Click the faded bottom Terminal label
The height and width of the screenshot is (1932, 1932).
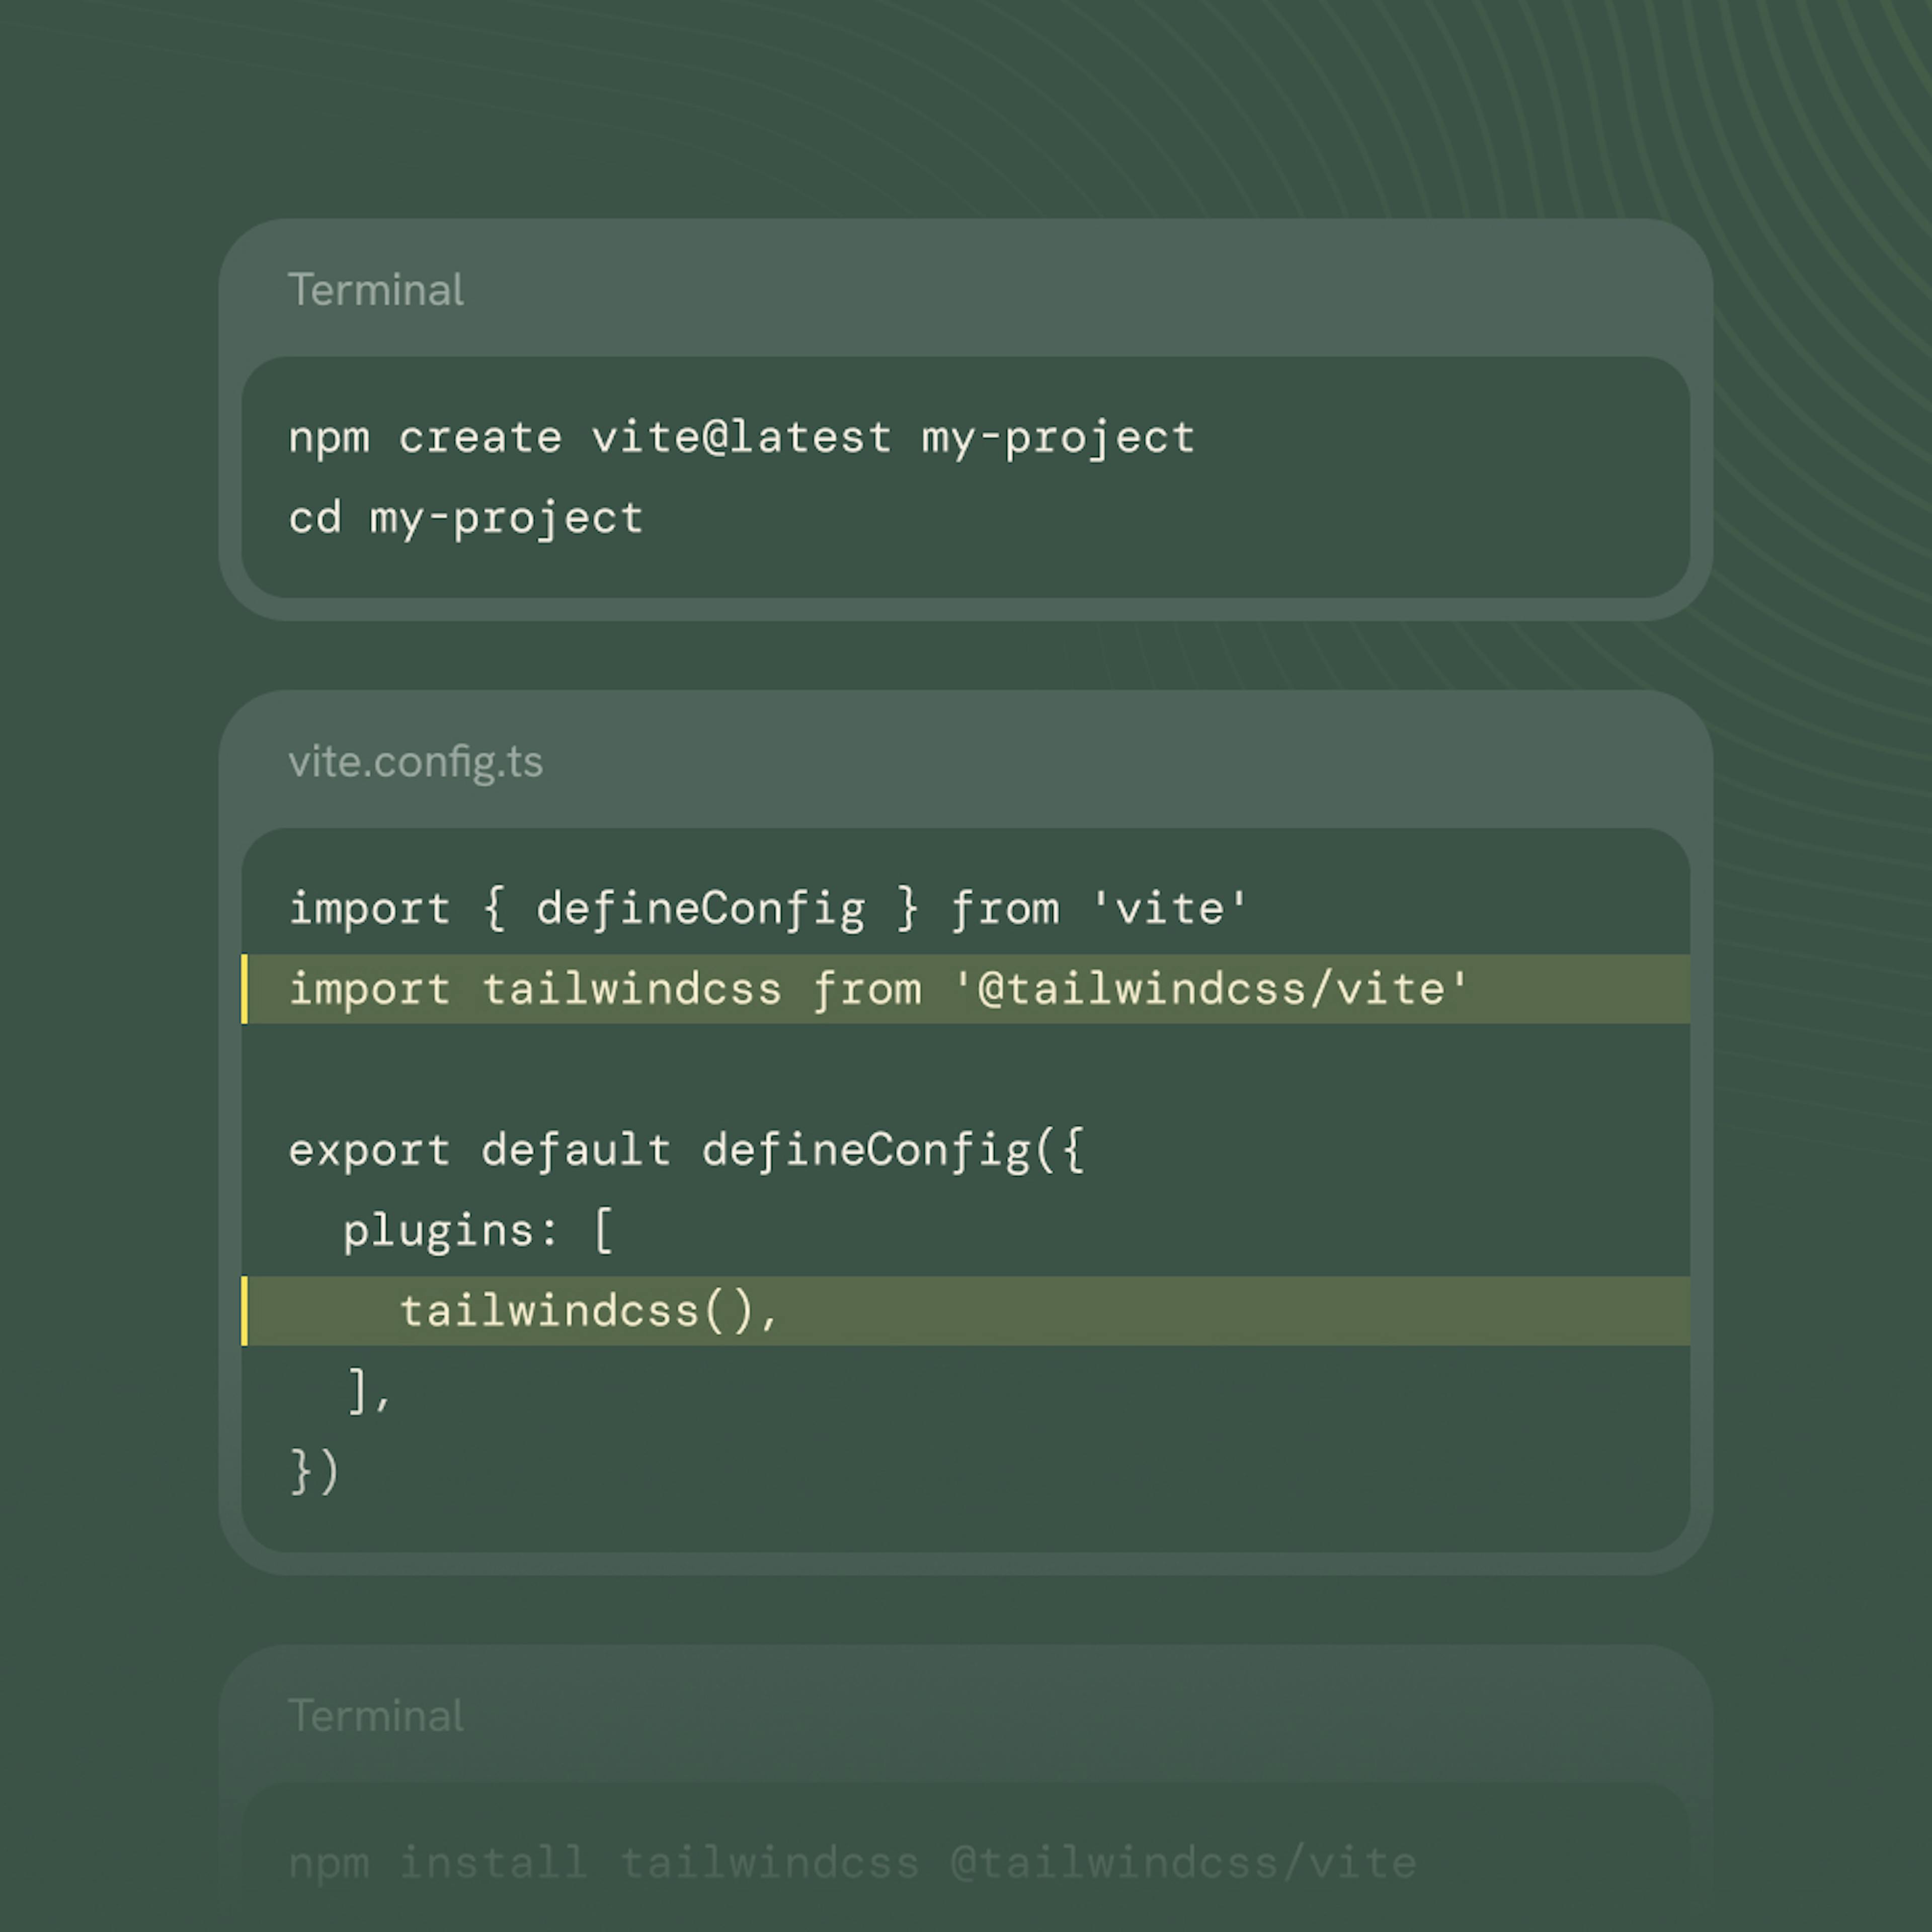coord(375,1716)
